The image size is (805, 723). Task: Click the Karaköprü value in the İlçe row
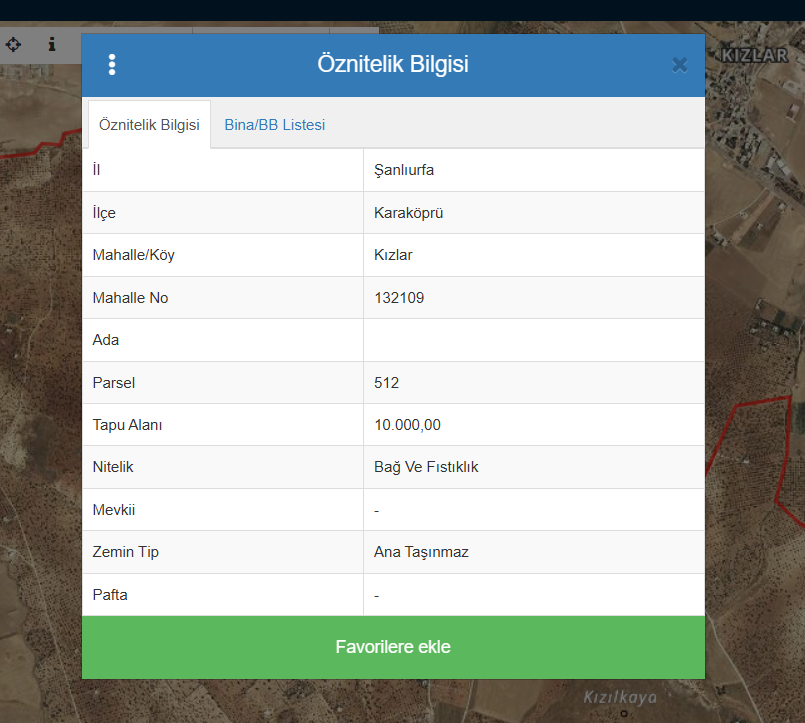coord(408,213)
